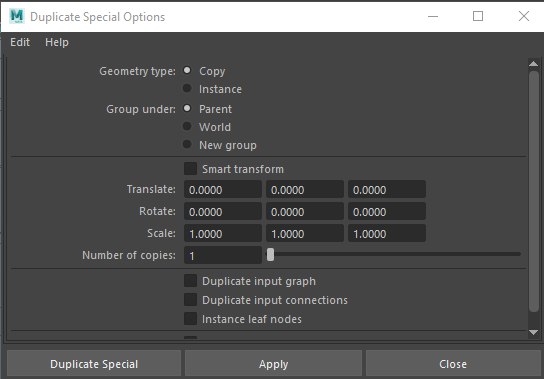This screenshot has height=379, width=544.
Task: Check Instance leaf nodes option
Action: pos(190,319)
